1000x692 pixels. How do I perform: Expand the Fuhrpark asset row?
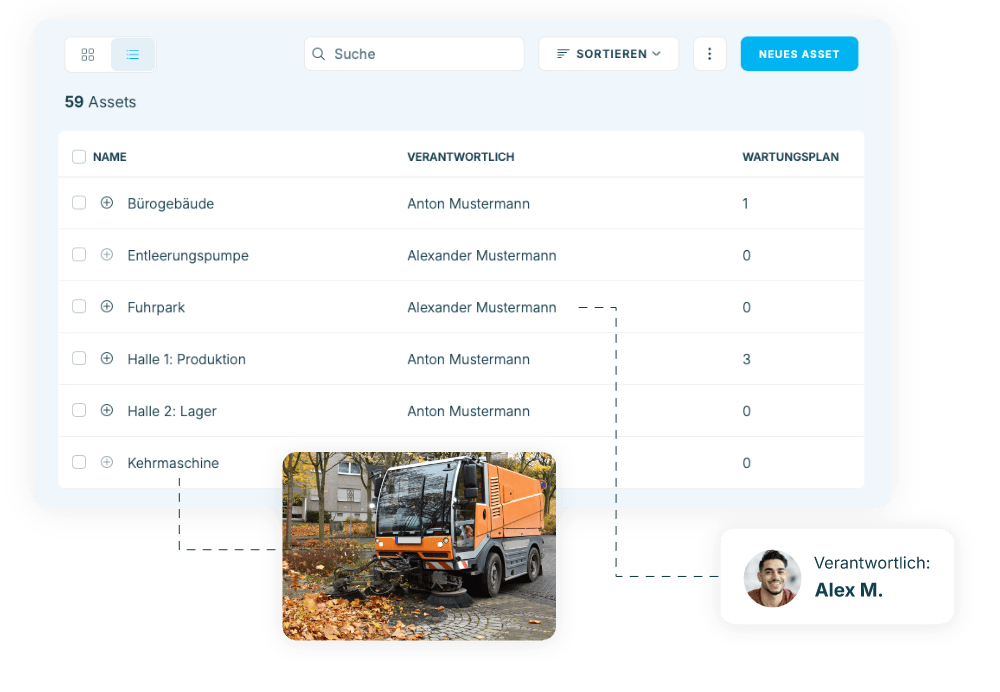tap(107, 307)
